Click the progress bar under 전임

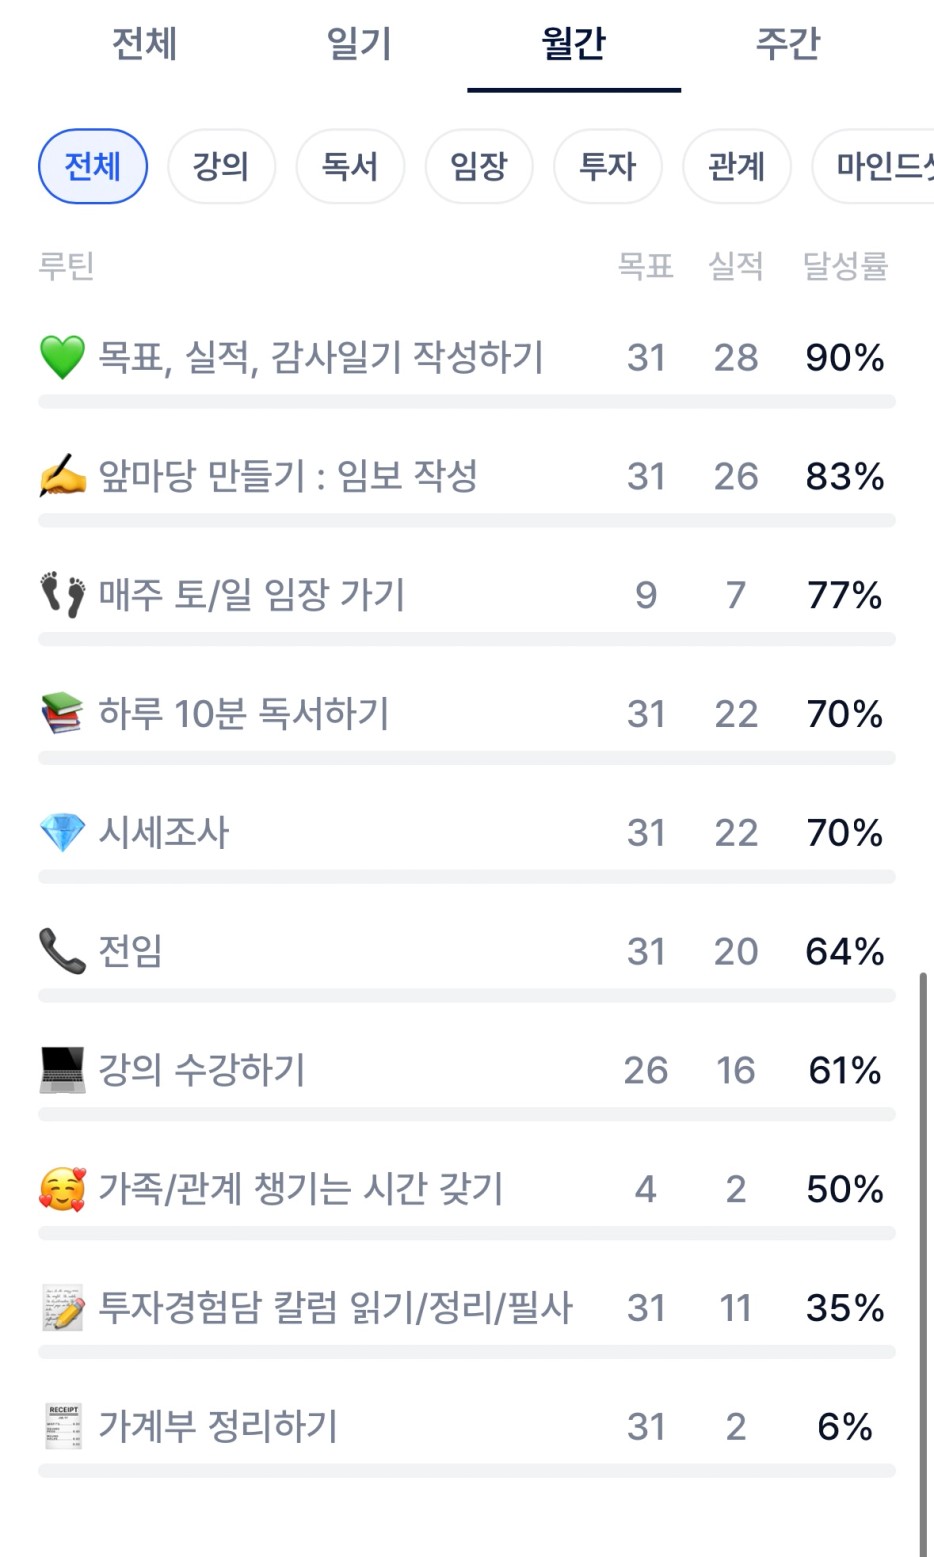coord(466,996)
